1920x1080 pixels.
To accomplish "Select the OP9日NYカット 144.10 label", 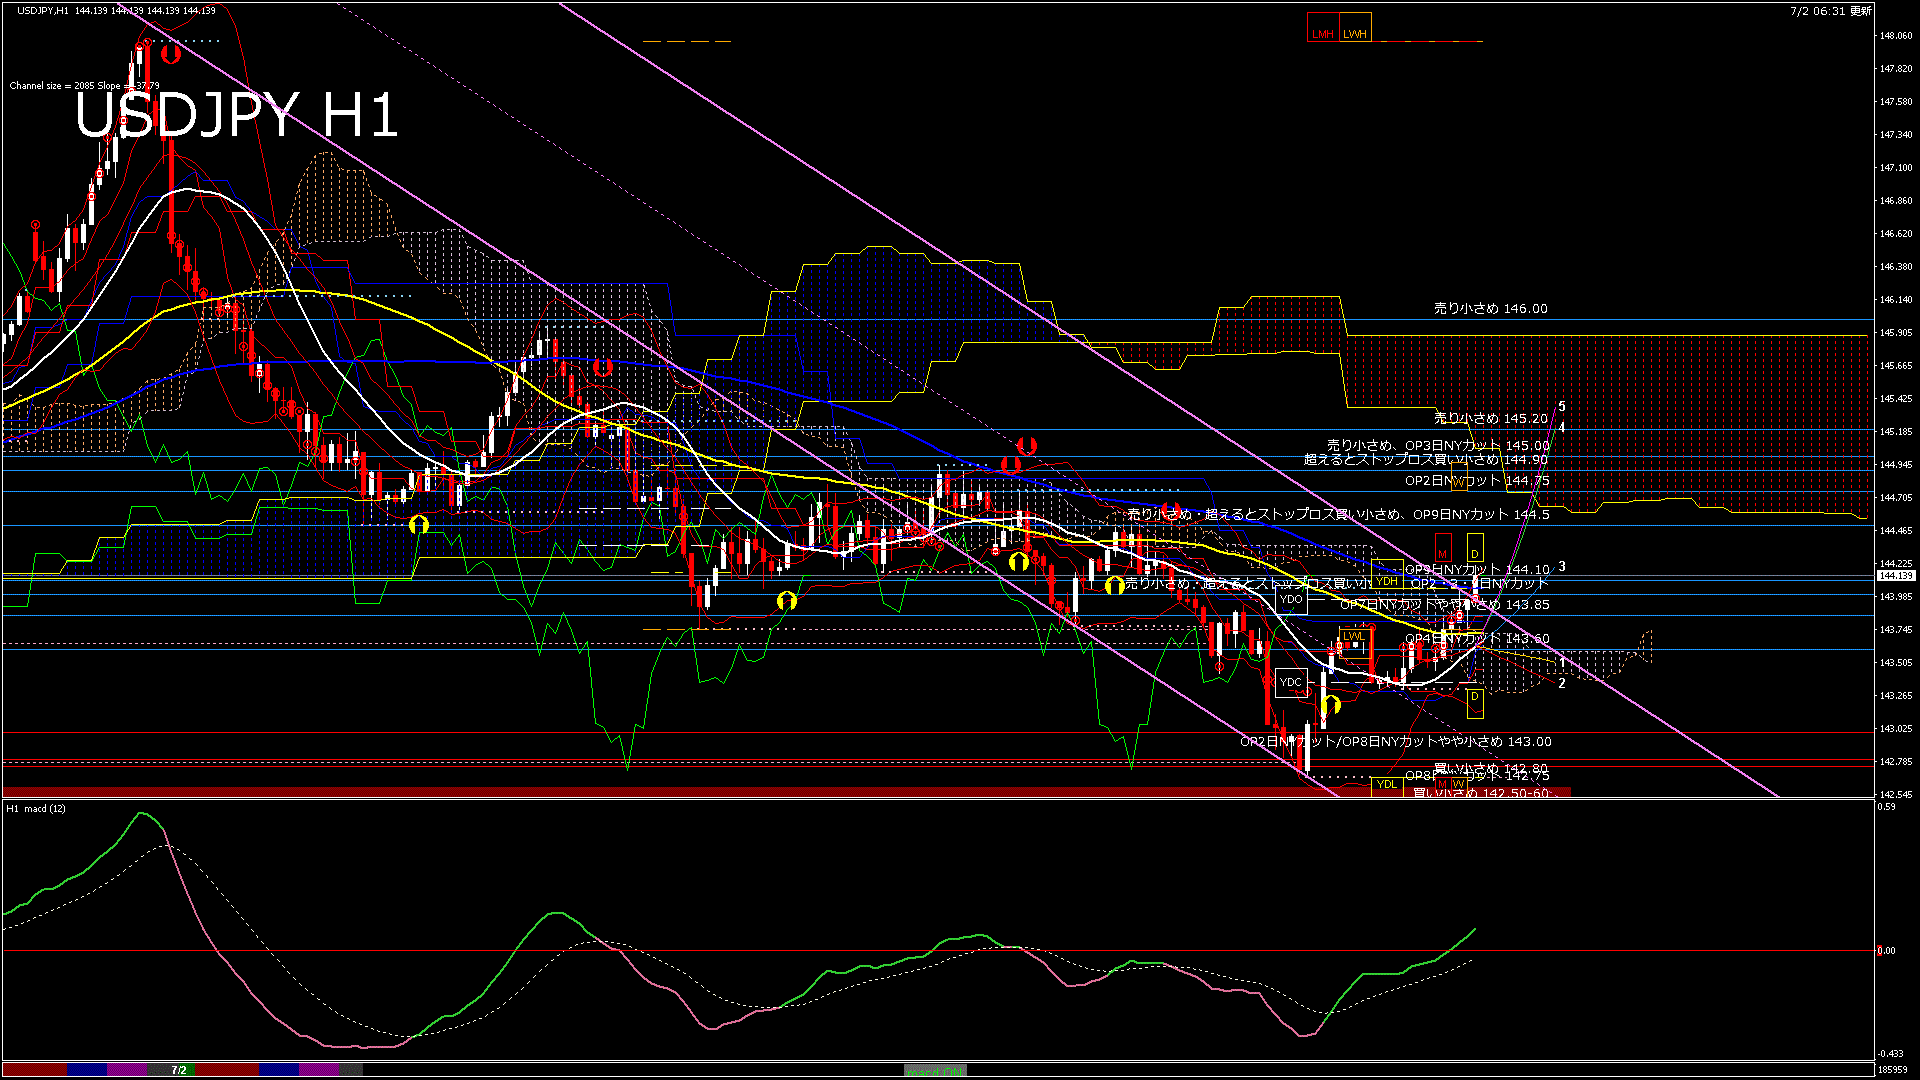I will point(1477,570).
